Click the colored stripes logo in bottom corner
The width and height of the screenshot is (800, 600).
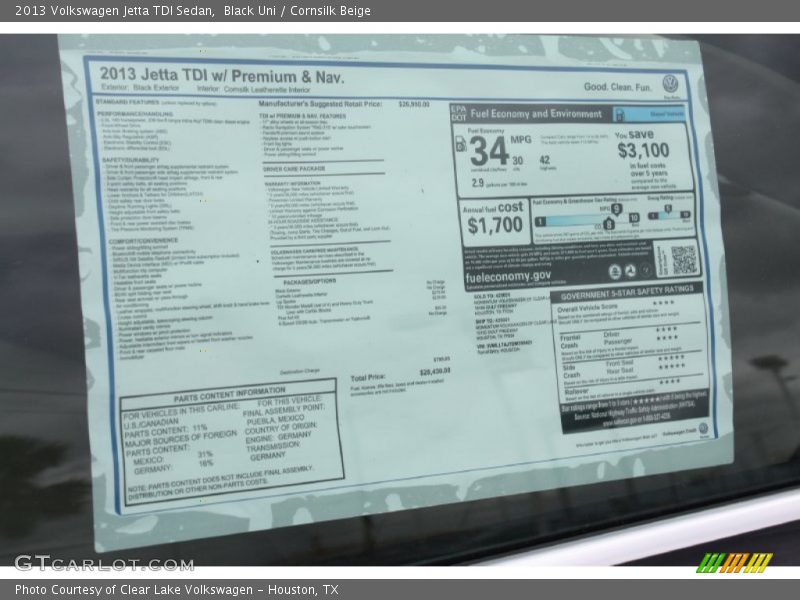[x=734, y=562]
